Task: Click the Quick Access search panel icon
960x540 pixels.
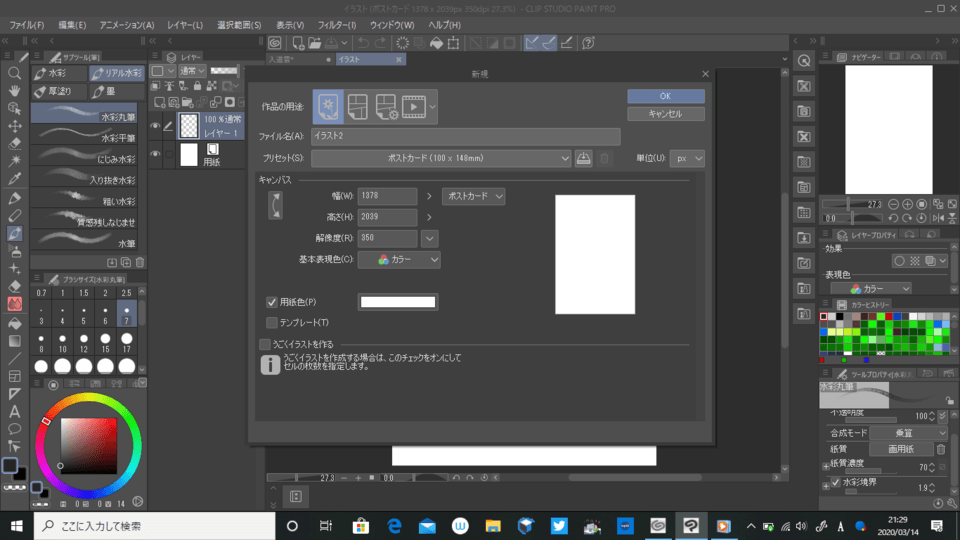Action: 804,61
